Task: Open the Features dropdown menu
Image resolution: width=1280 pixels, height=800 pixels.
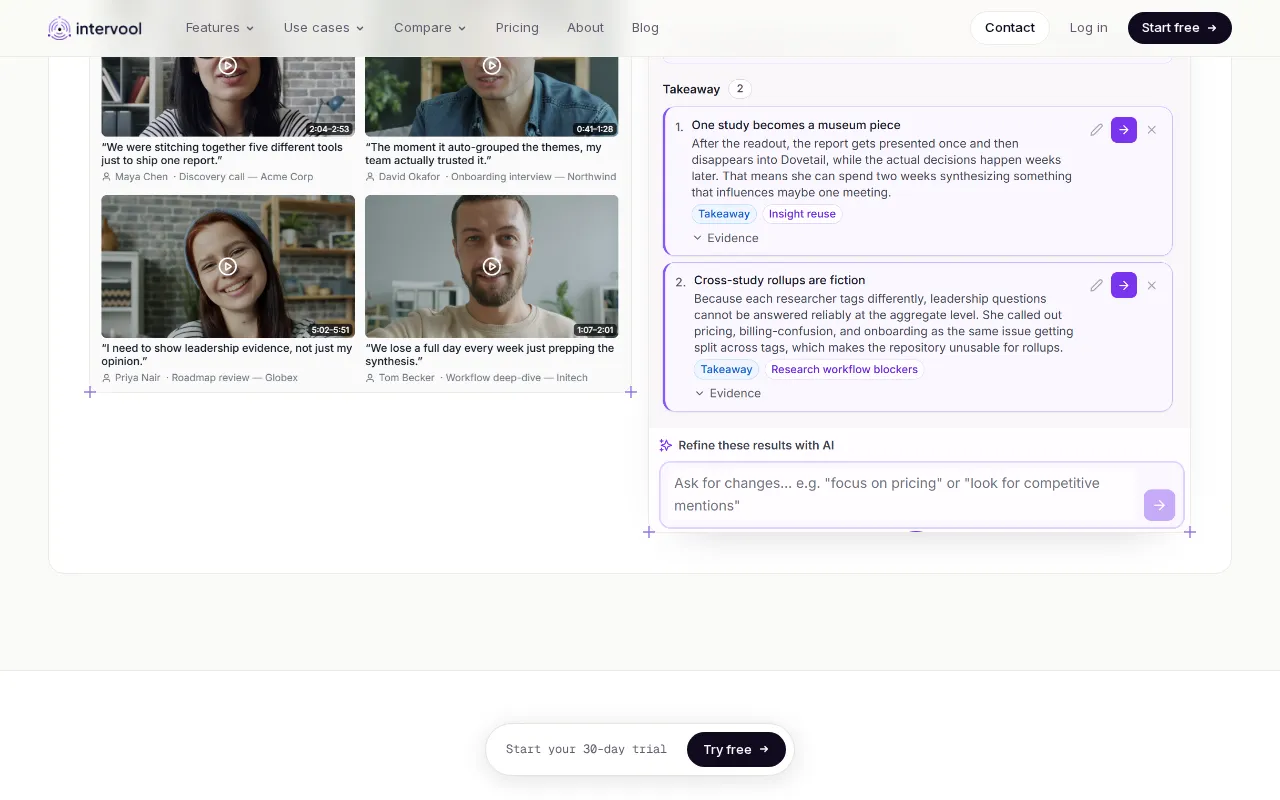Action: pyautogui.click(x=220, y=28)
